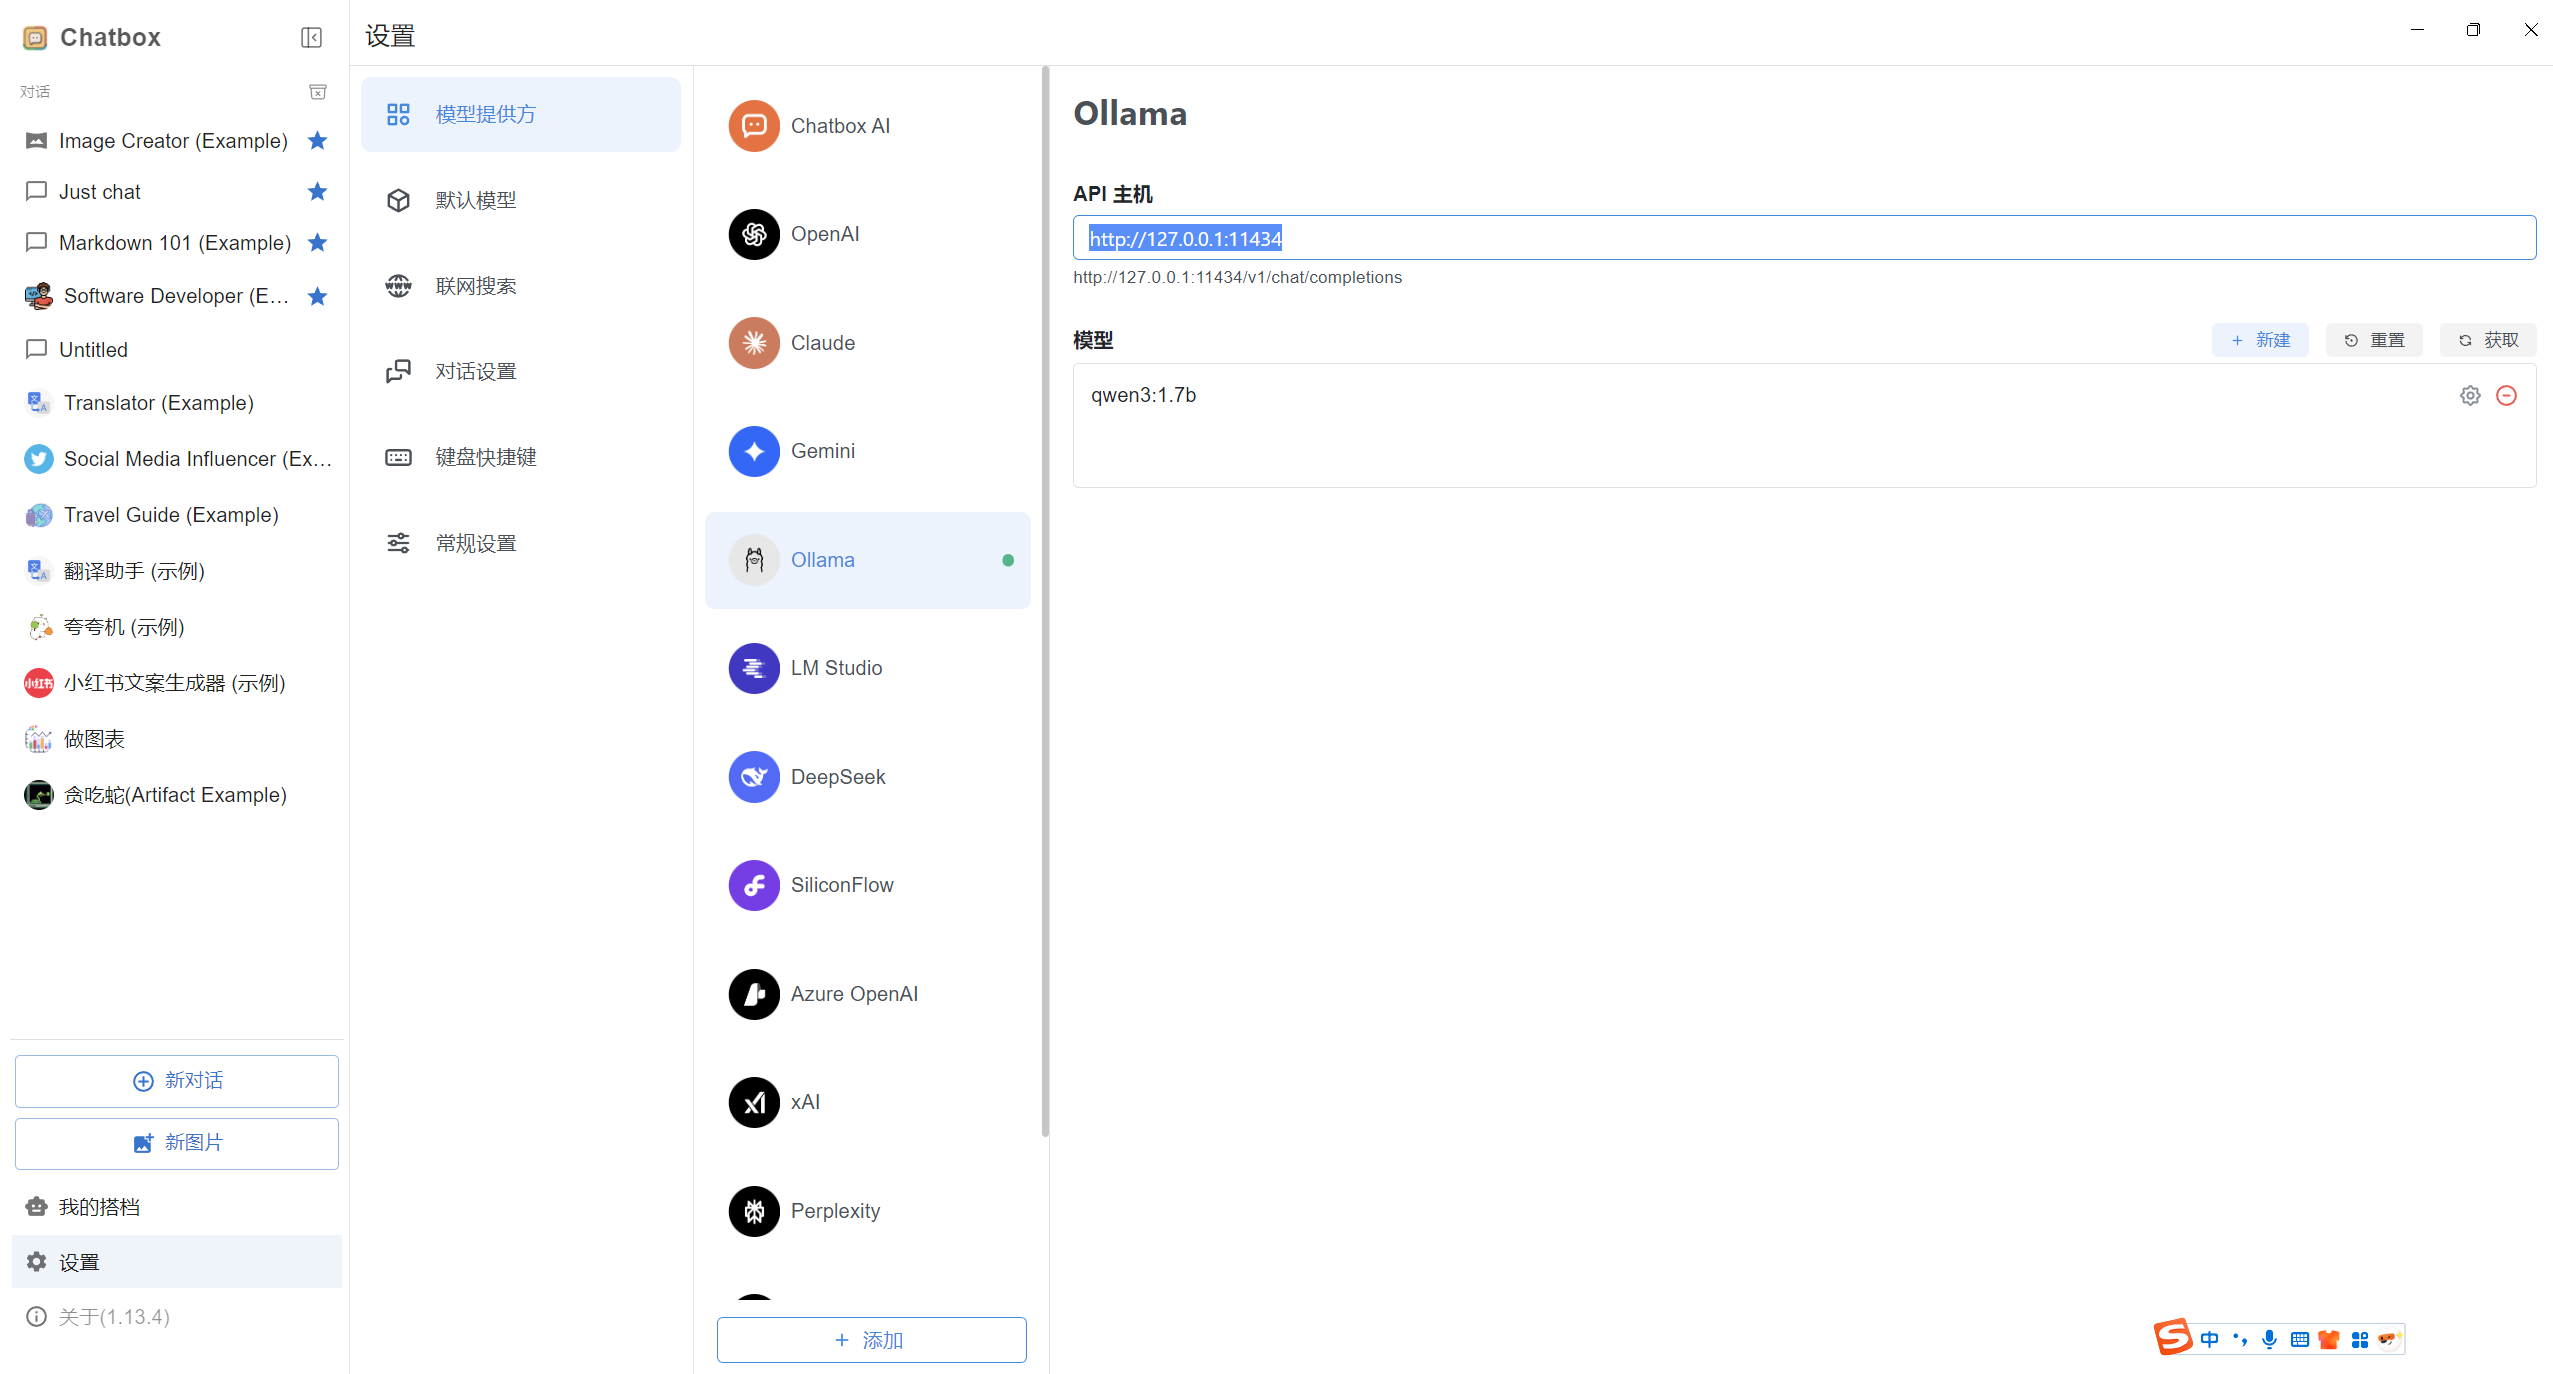Unstar the Just chat conversation
Viewport: 2553px width, 1374px height.
(317, 191)
